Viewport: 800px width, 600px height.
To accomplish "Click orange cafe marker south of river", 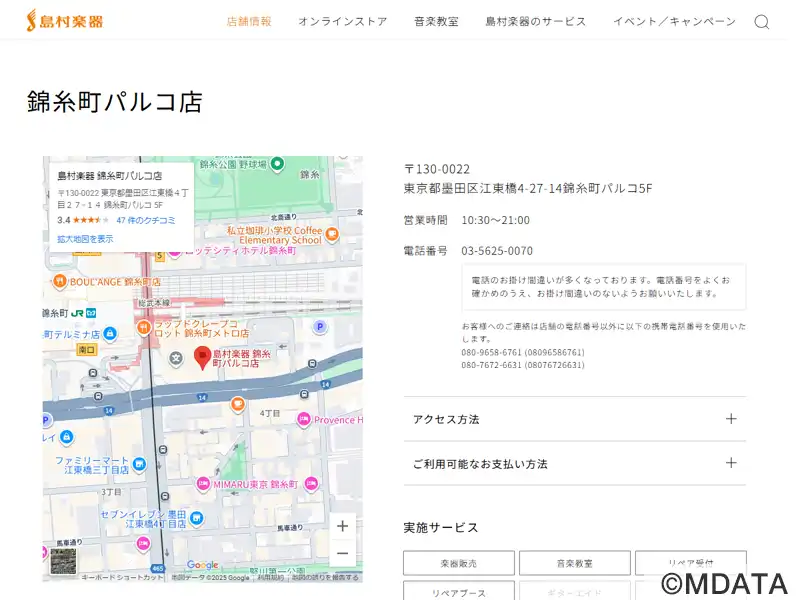I will point(237,405).
